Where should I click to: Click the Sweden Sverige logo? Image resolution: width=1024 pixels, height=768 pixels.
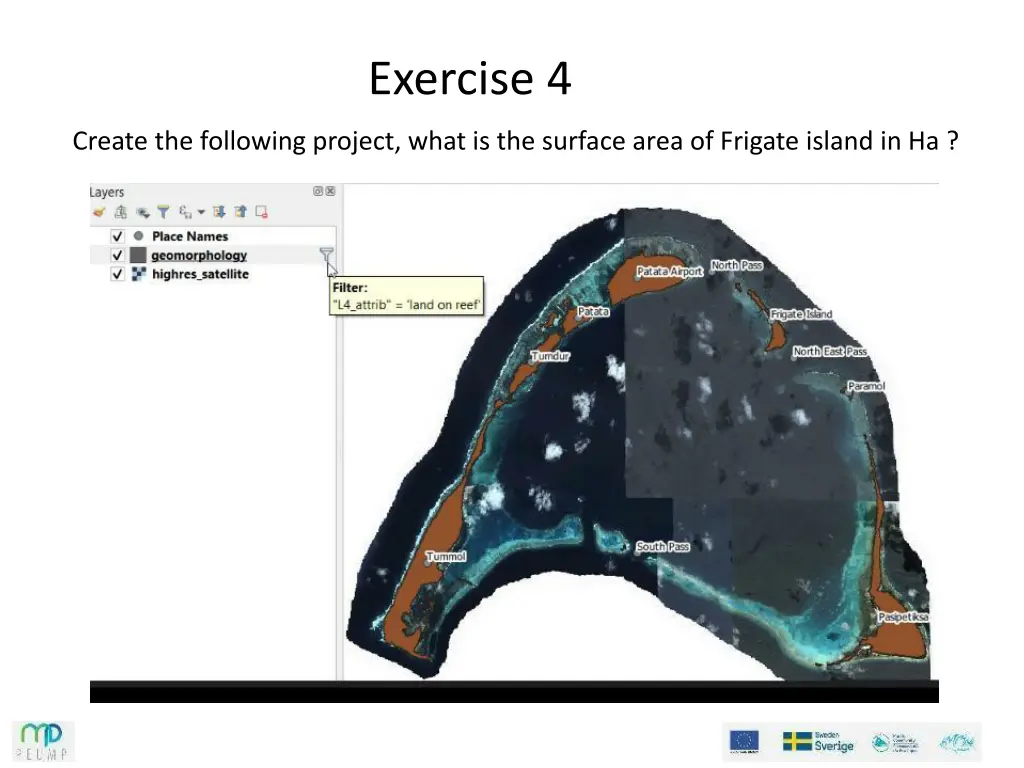pyautogui.click(x=818, y=741)
